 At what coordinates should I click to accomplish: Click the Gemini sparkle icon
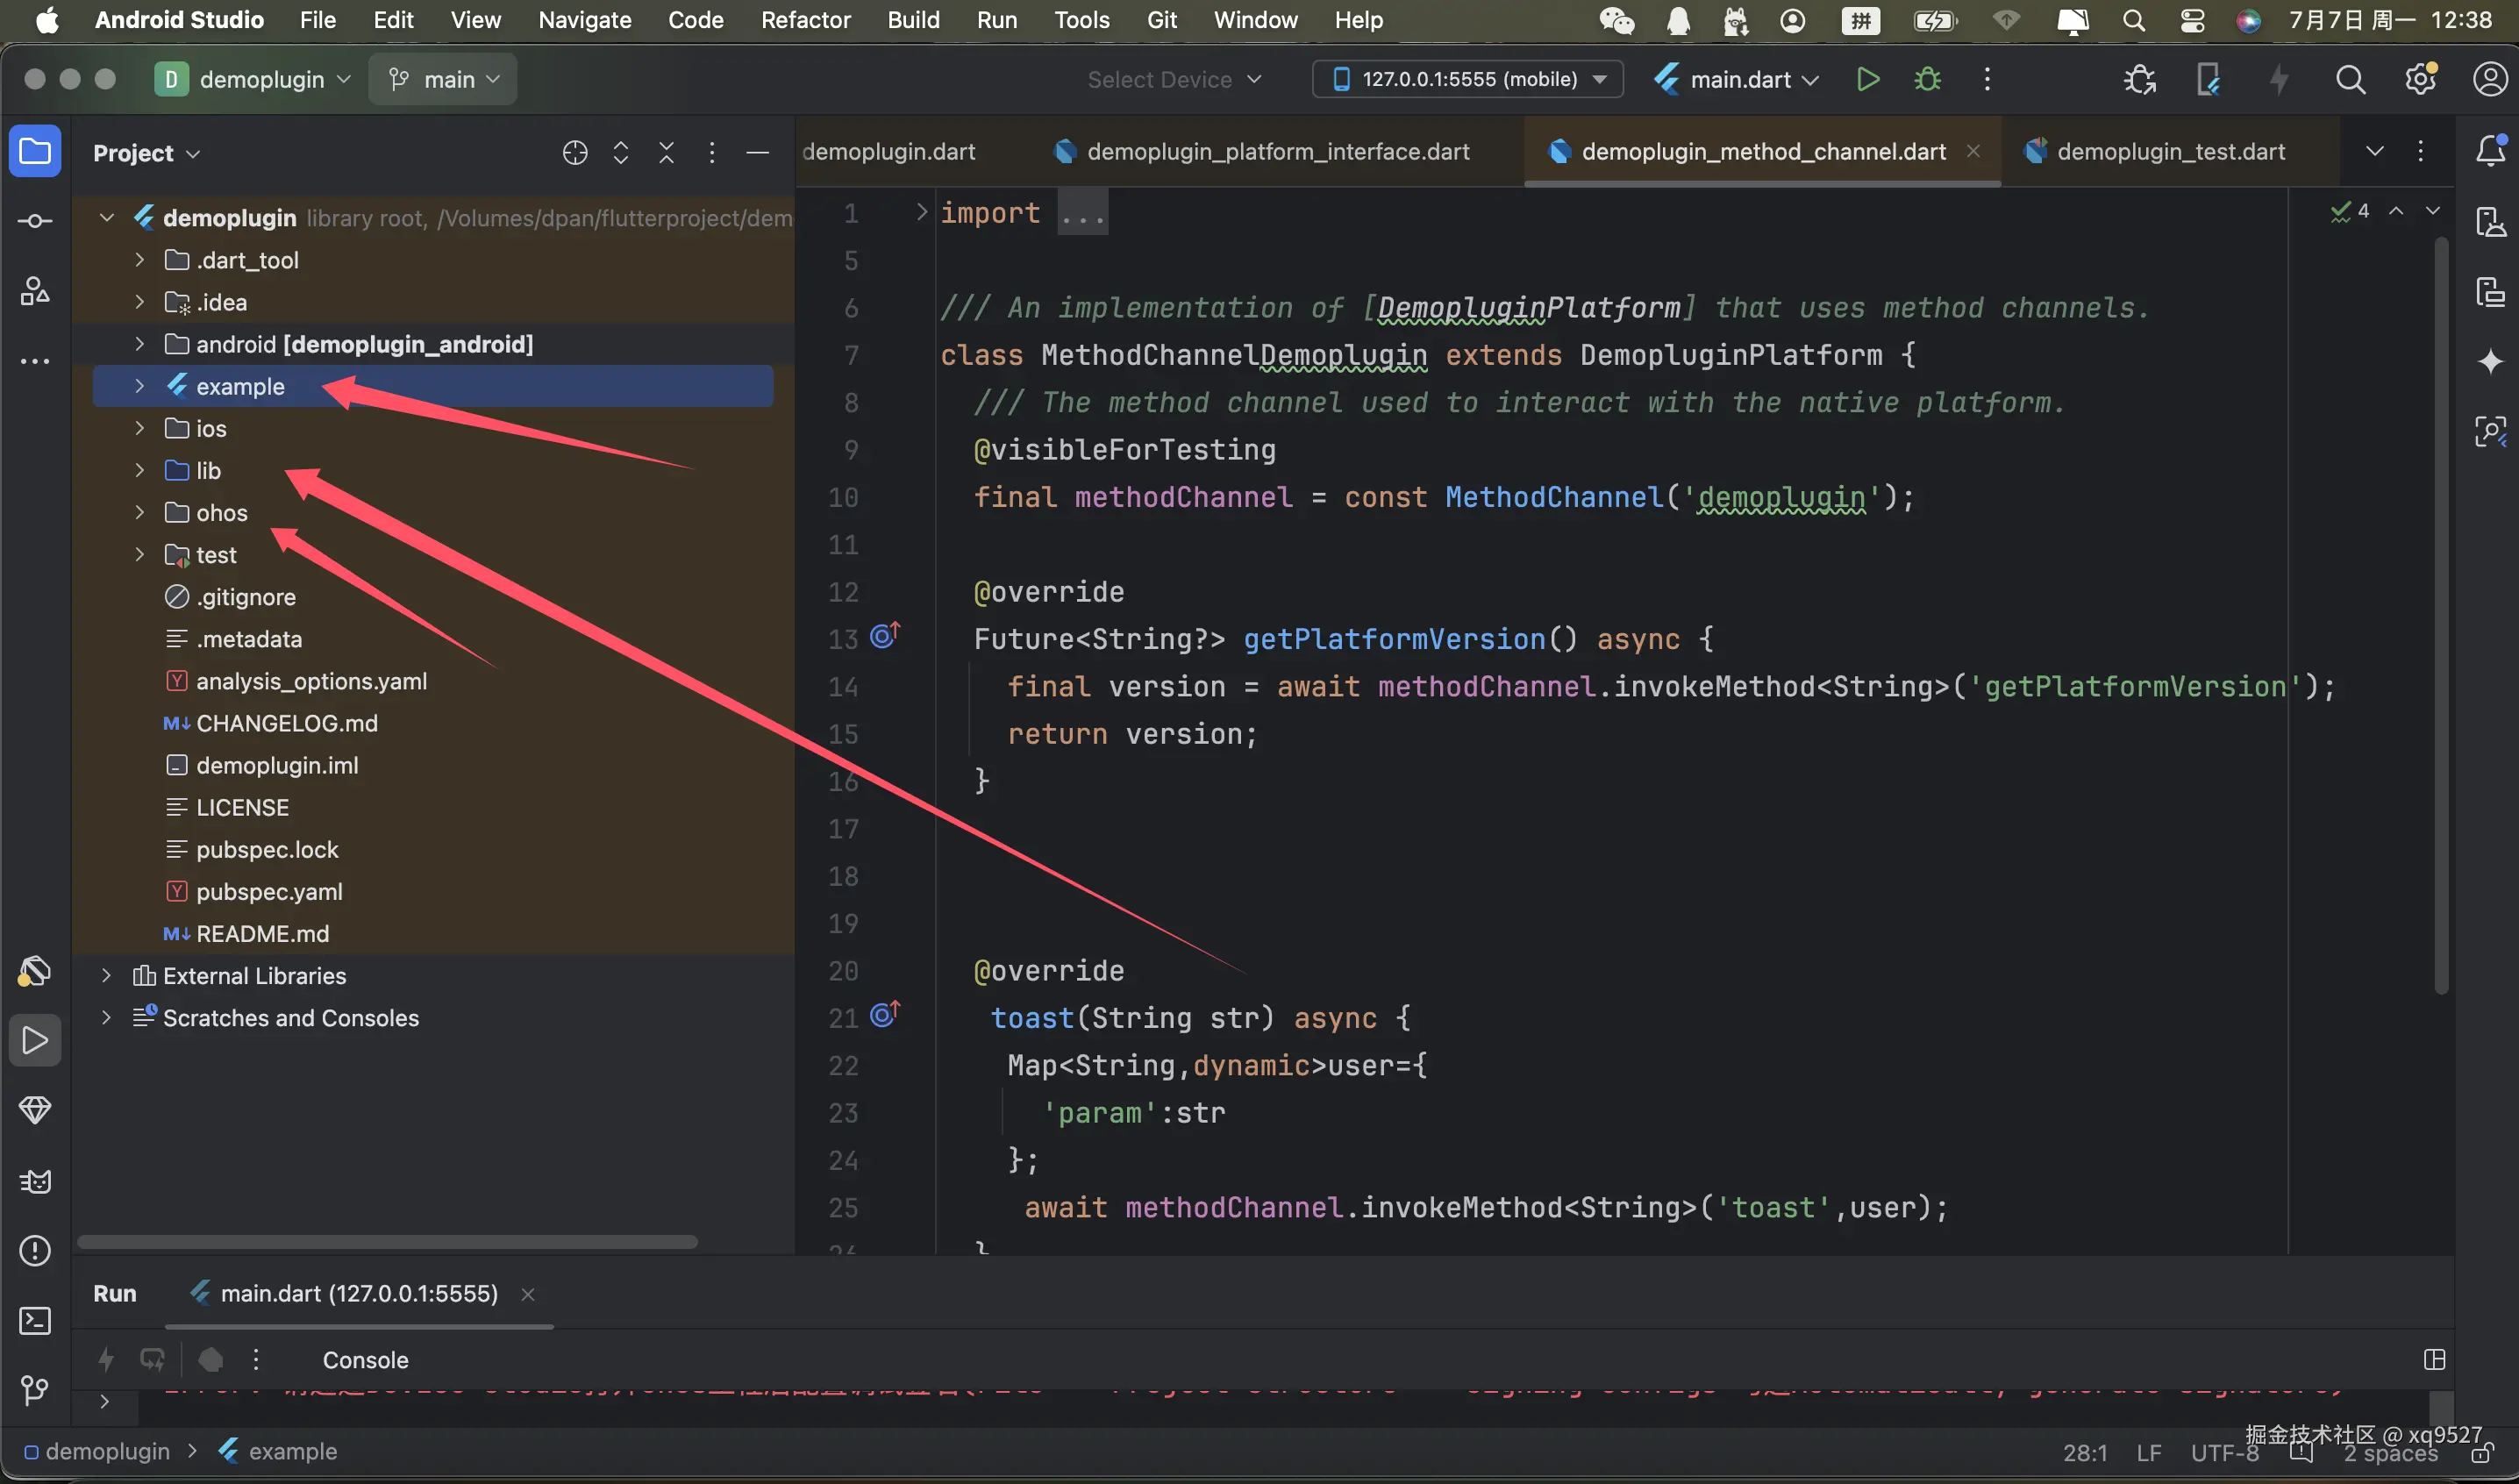pyautogui.click(x=2490, y=361)
